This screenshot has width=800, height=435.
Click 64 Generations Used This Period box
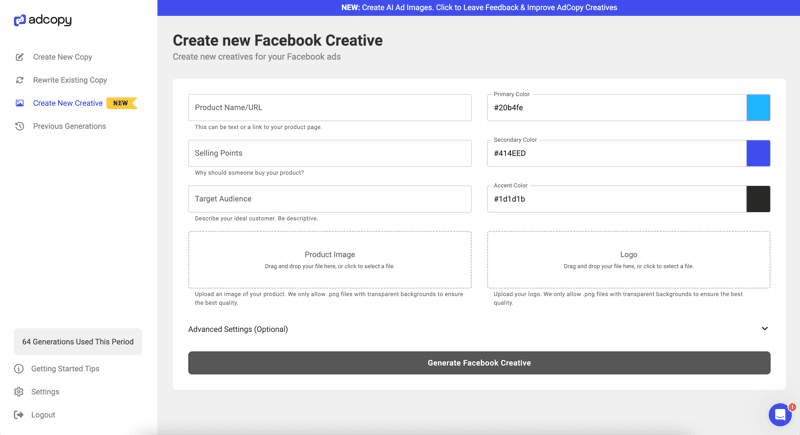click(x=78, y=342)
